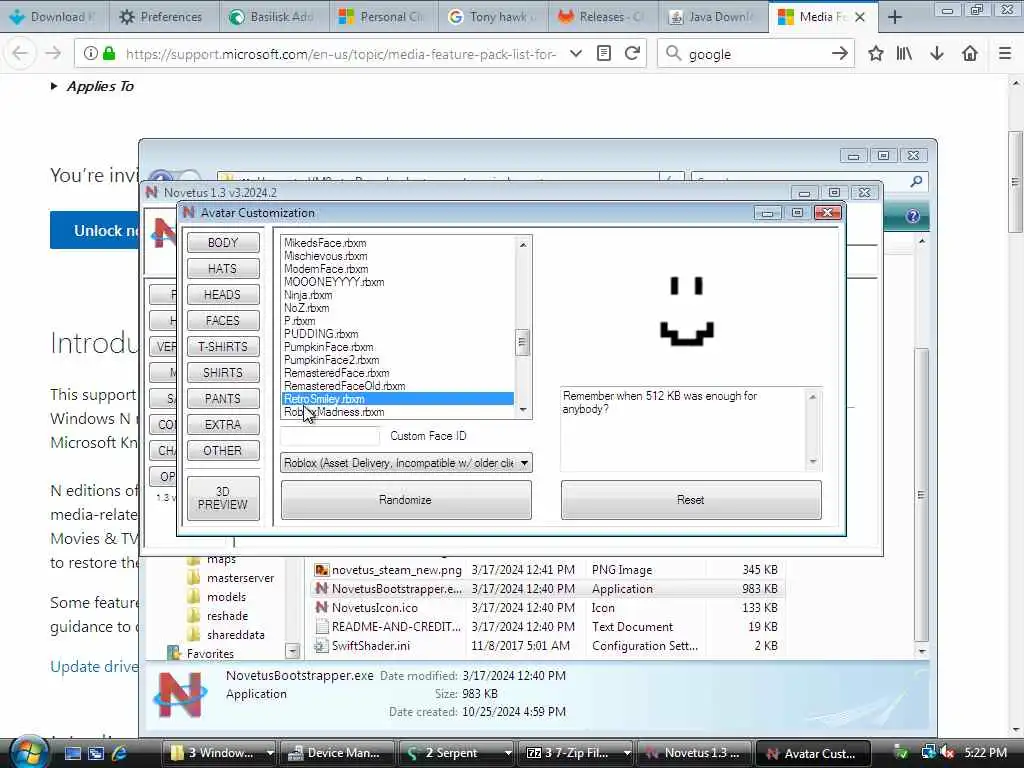This screenshot has height=768, width=1024.
Task: Open the HATS section
Action: [223, 269]
